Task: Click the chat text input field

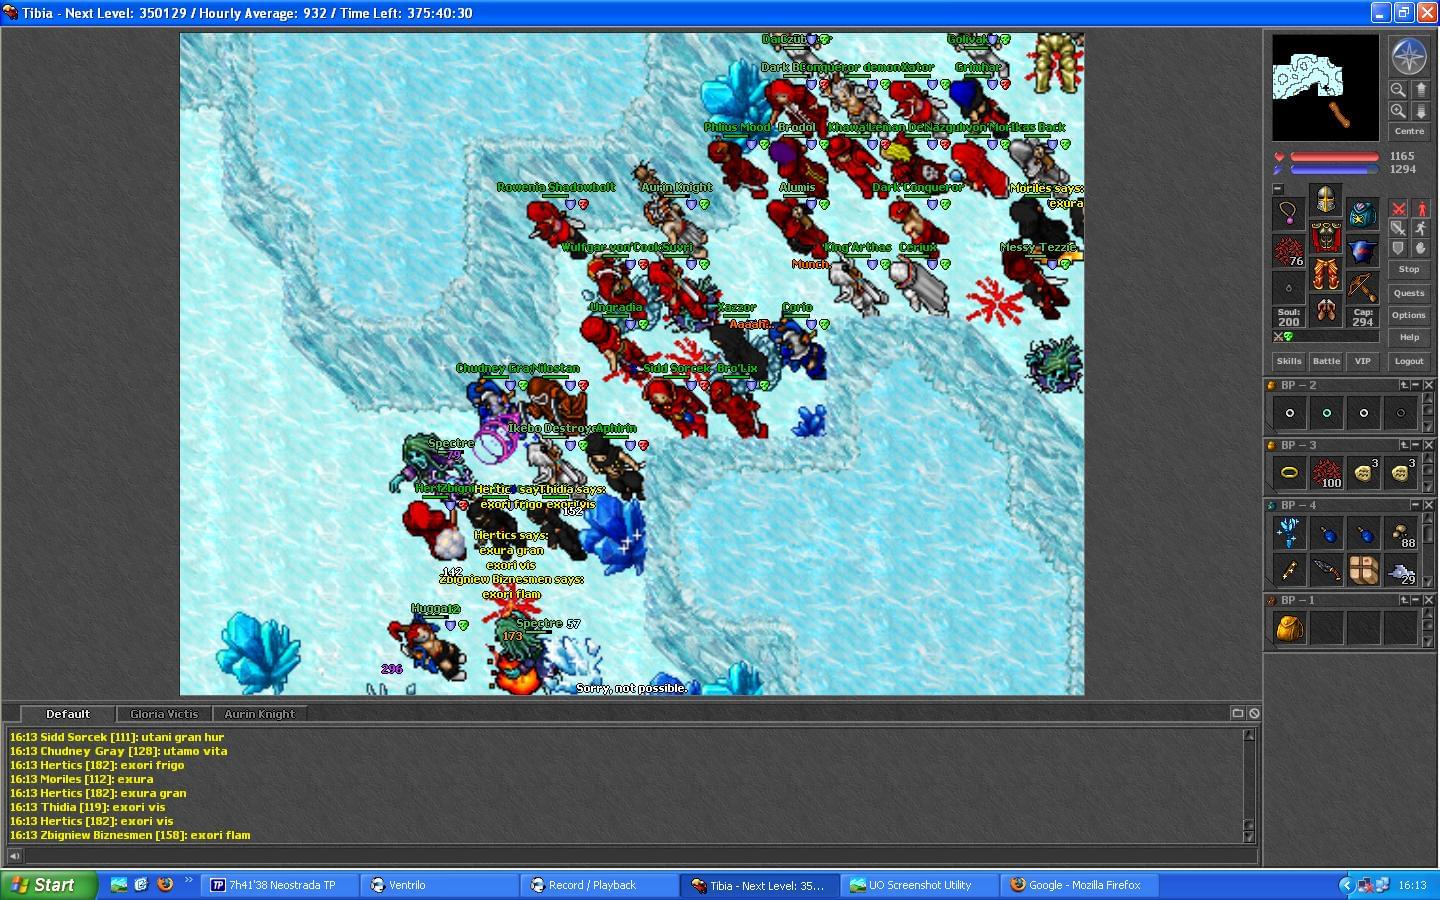Action: (x=640, y=856)
